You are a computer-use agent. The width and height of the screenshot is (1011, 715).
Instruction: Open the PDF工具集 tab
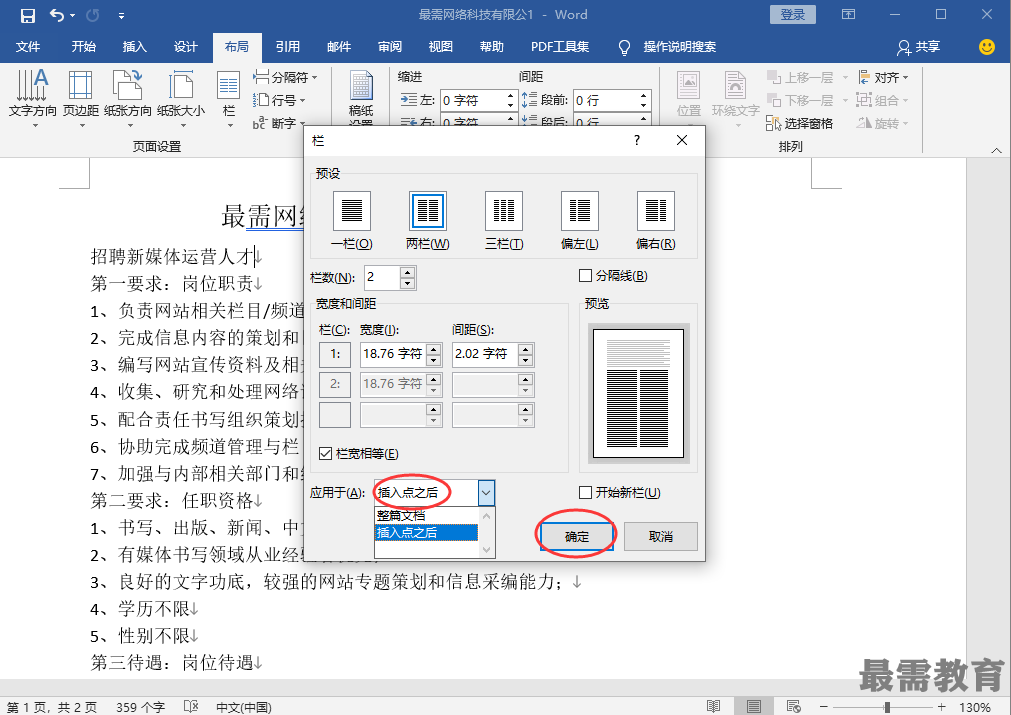pyautogui.click(x=560, y=46)
